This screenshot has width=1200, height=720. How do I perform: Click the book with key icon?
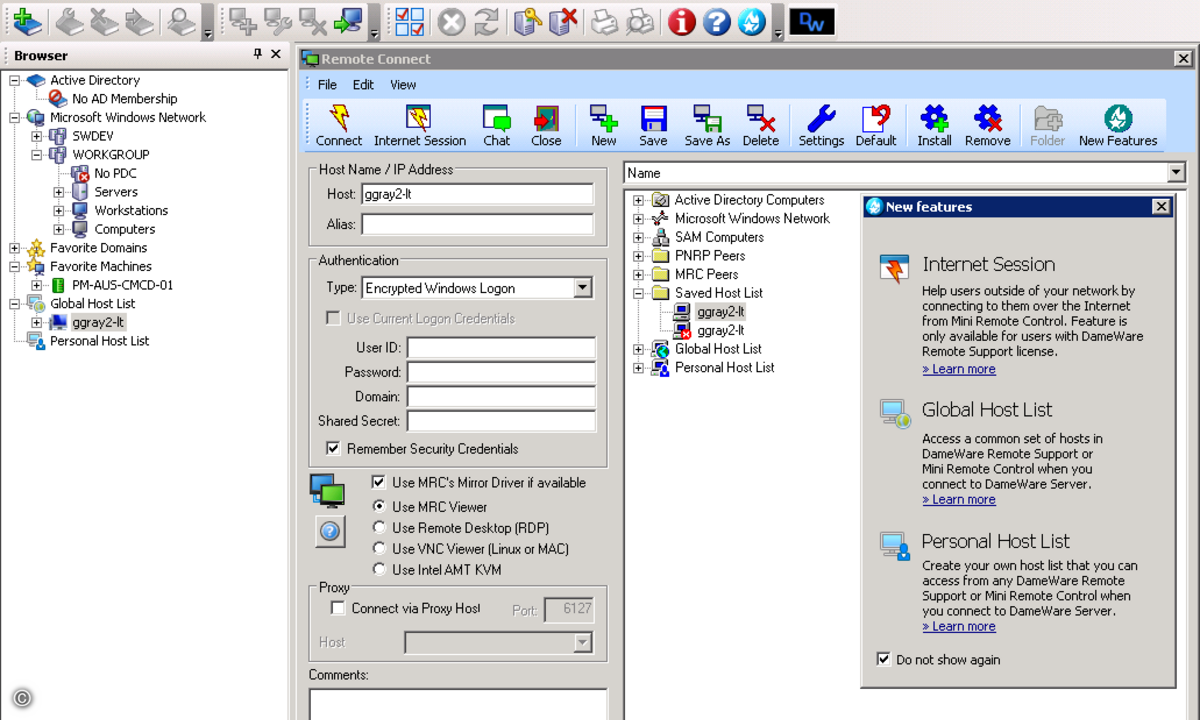[528, 21]
